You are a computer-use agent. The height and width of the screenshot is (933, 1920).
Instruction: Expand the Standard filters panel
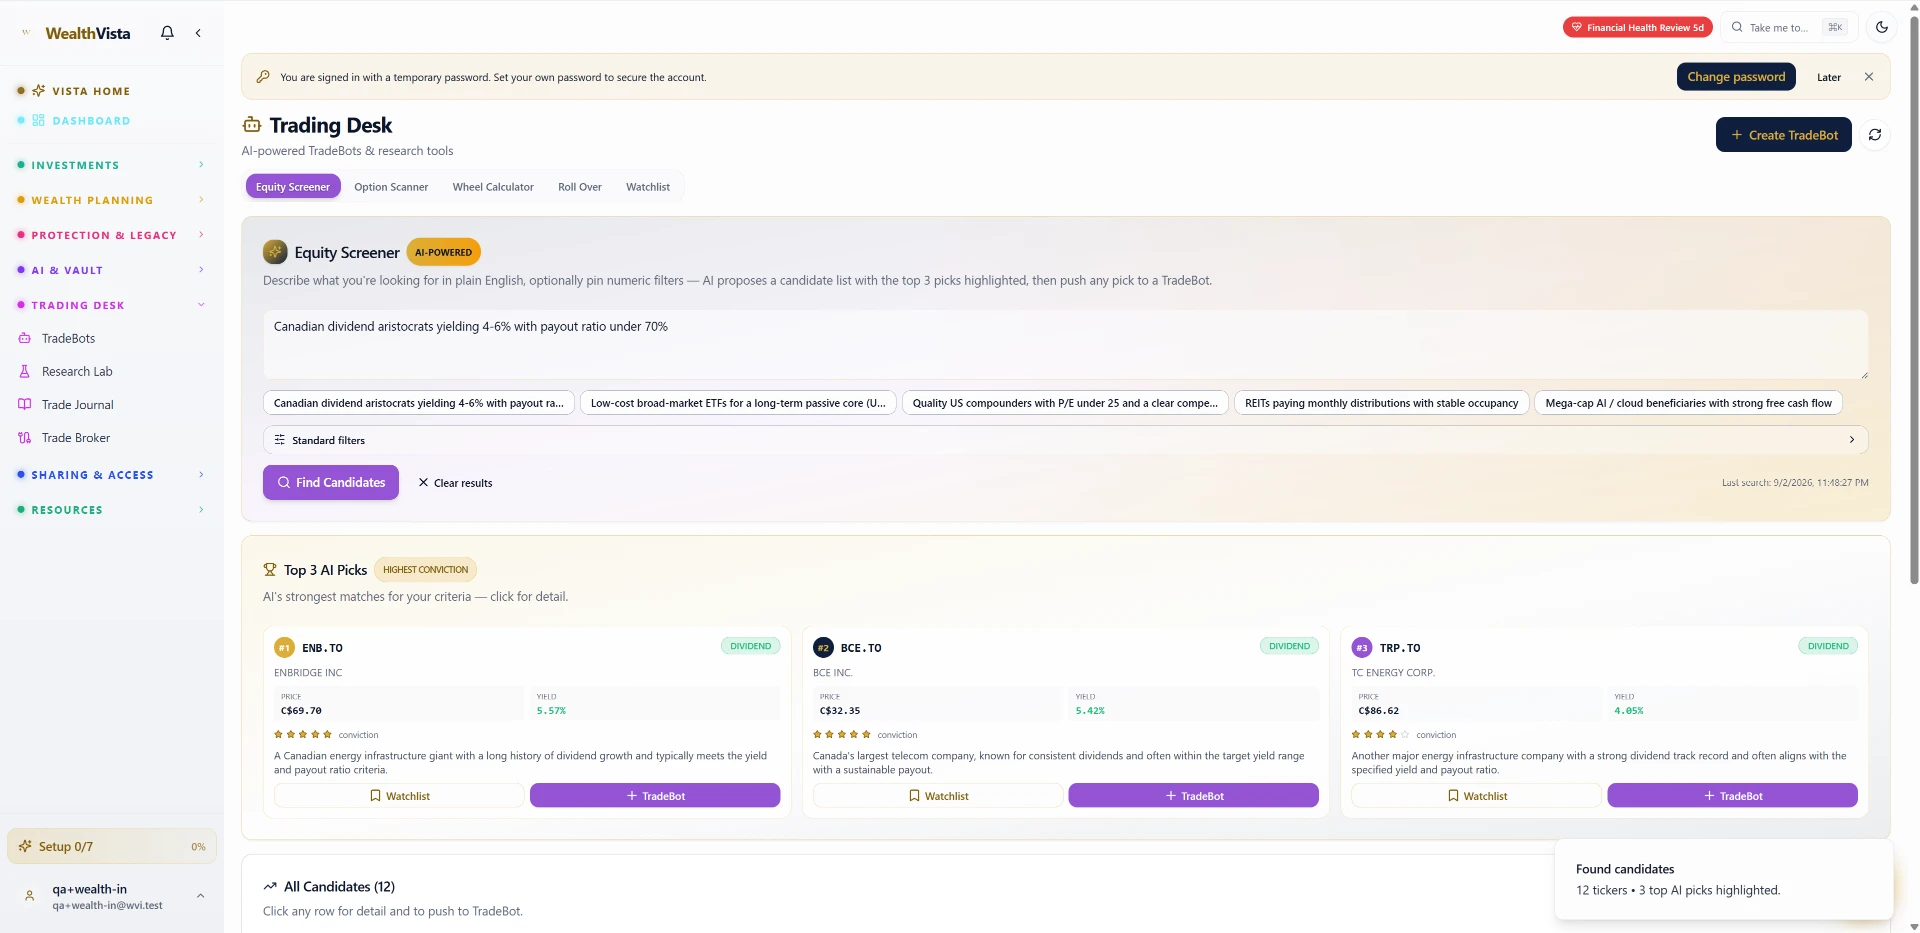[1065, 440]
